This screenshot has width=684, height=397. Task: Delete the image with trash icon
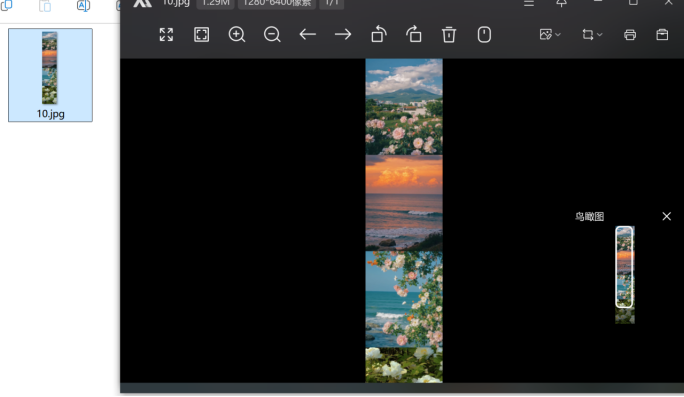449,34
